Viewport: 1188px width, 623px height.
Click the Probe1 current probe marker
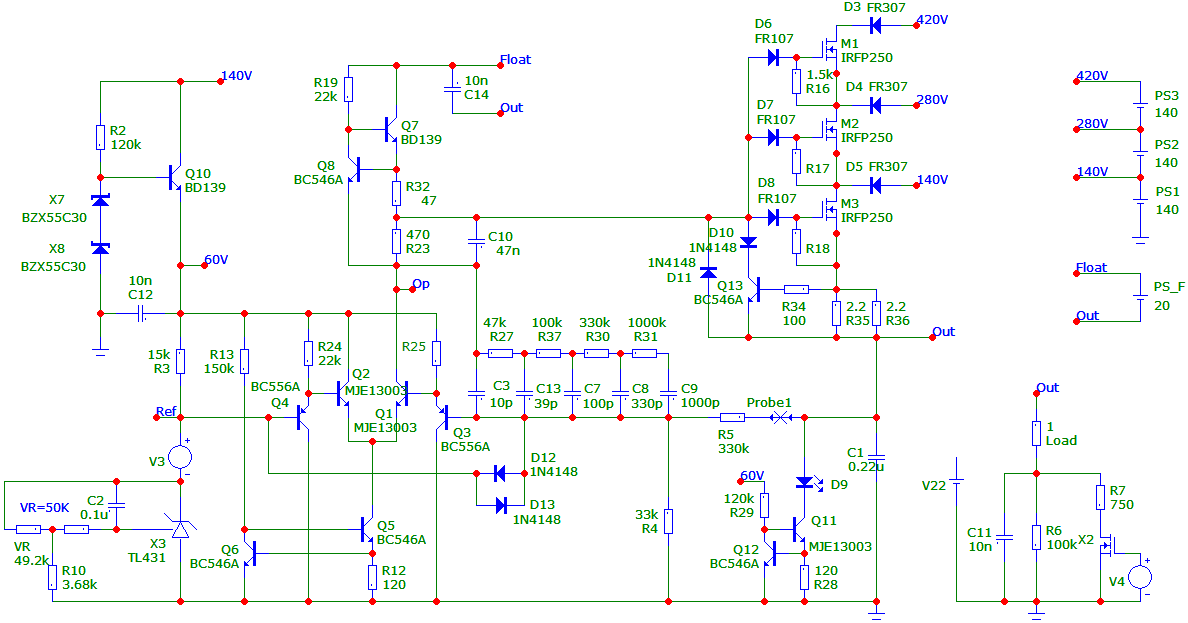click(780, 417)
